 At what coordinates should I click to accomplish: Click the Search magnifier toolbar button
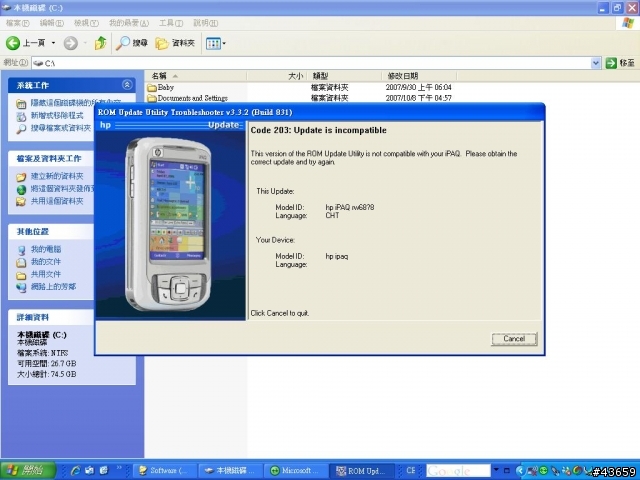coord(131,43)
